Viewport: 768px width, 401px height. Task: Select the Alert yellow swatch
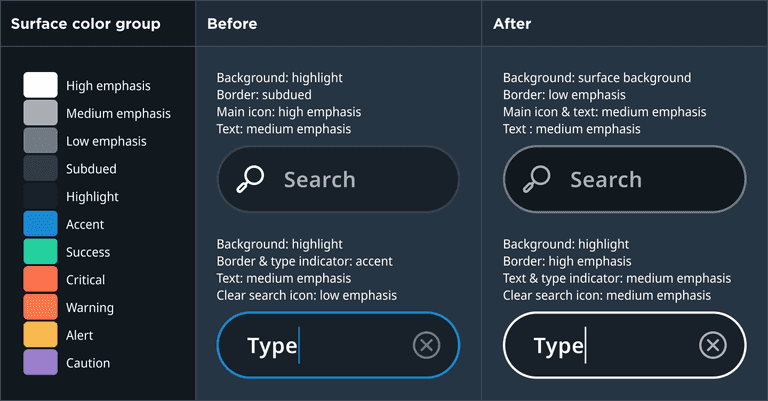(x=40, y=335)
